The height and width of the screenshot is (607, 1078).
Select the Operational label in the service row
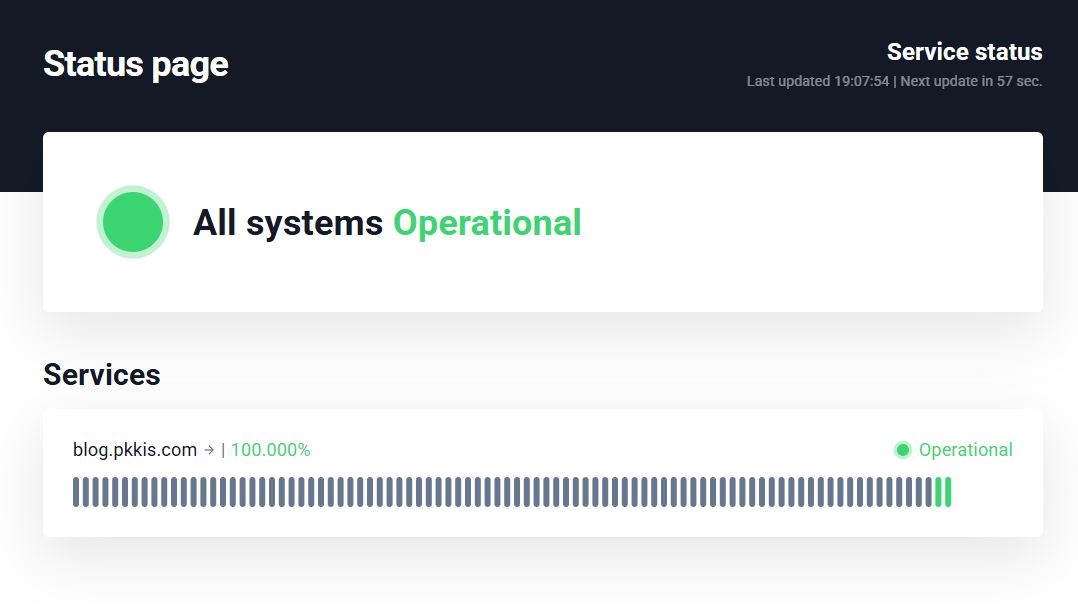tap(965, 450)
